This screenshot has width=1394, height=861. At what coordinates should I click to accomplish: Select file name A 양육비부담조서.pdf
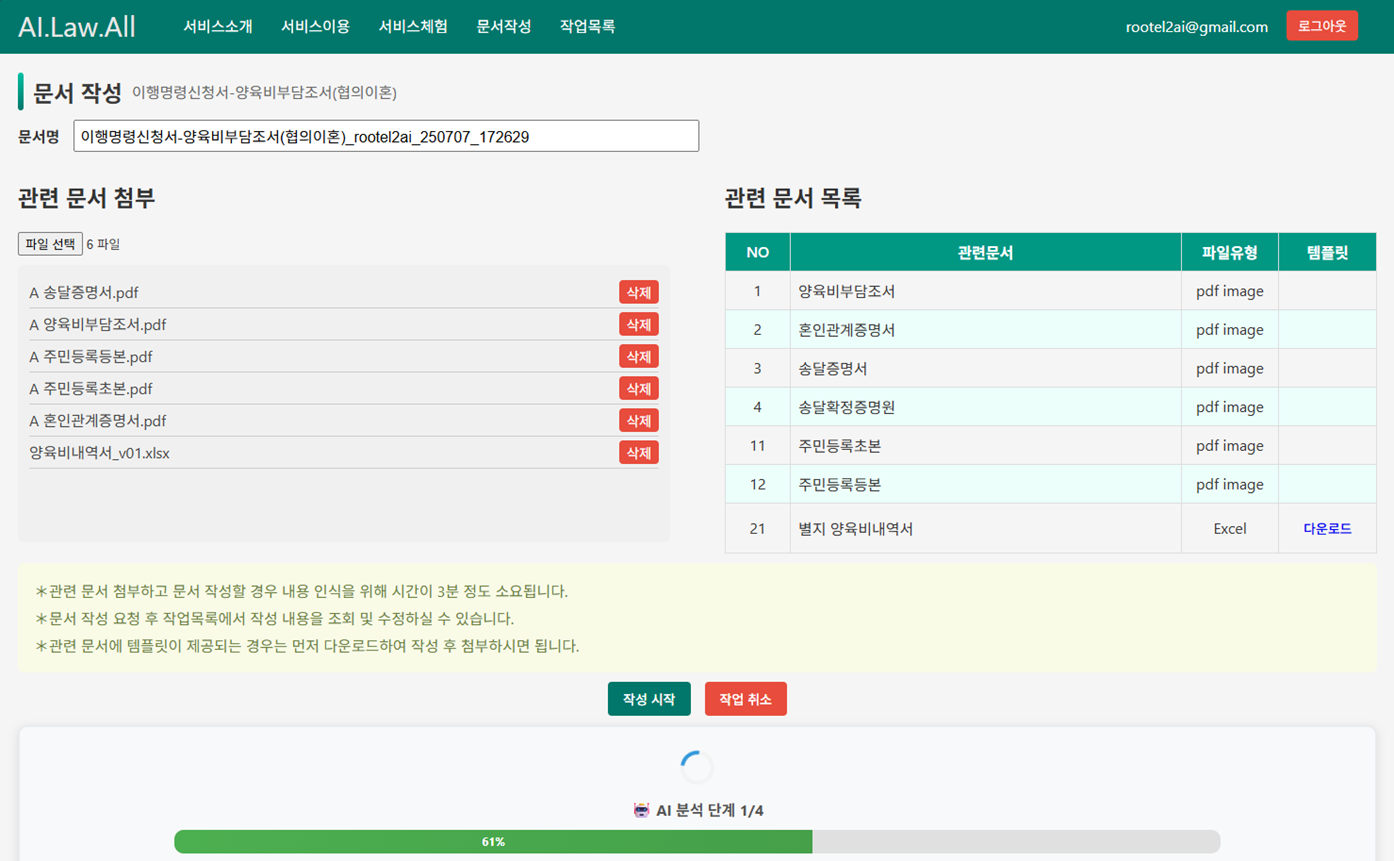[98, 325]
